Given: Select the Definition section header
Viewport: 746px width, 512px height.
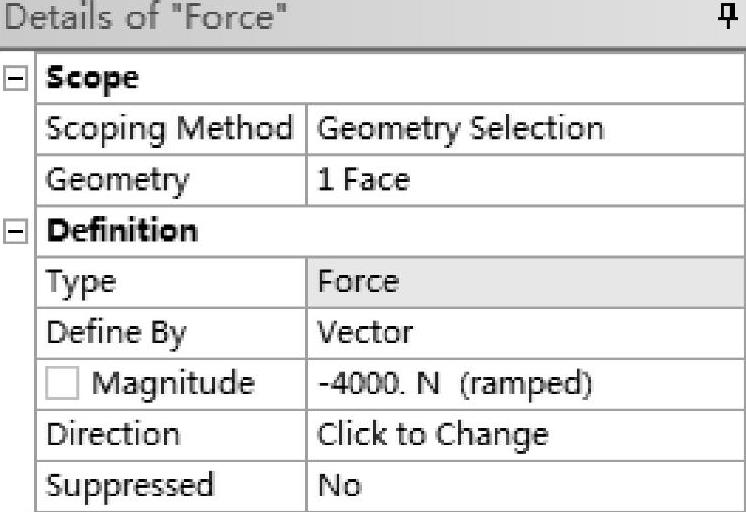Looking at the screenshot, I should [122, 232].
